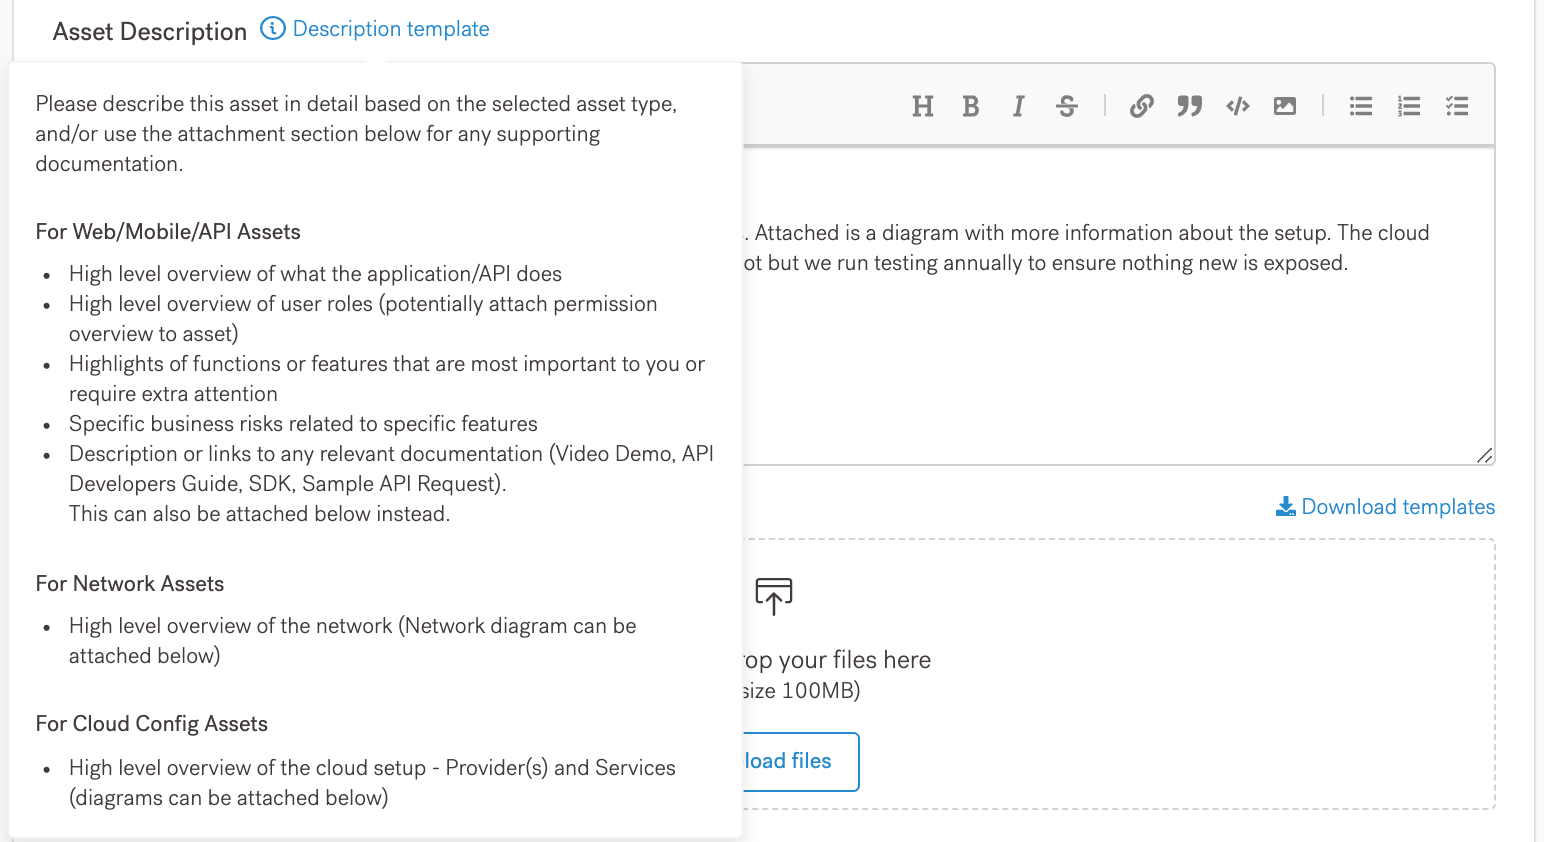Click the download arrow icon before Download templates
This screenshot has width=1544, height=842.
(x=1285, y=507)
